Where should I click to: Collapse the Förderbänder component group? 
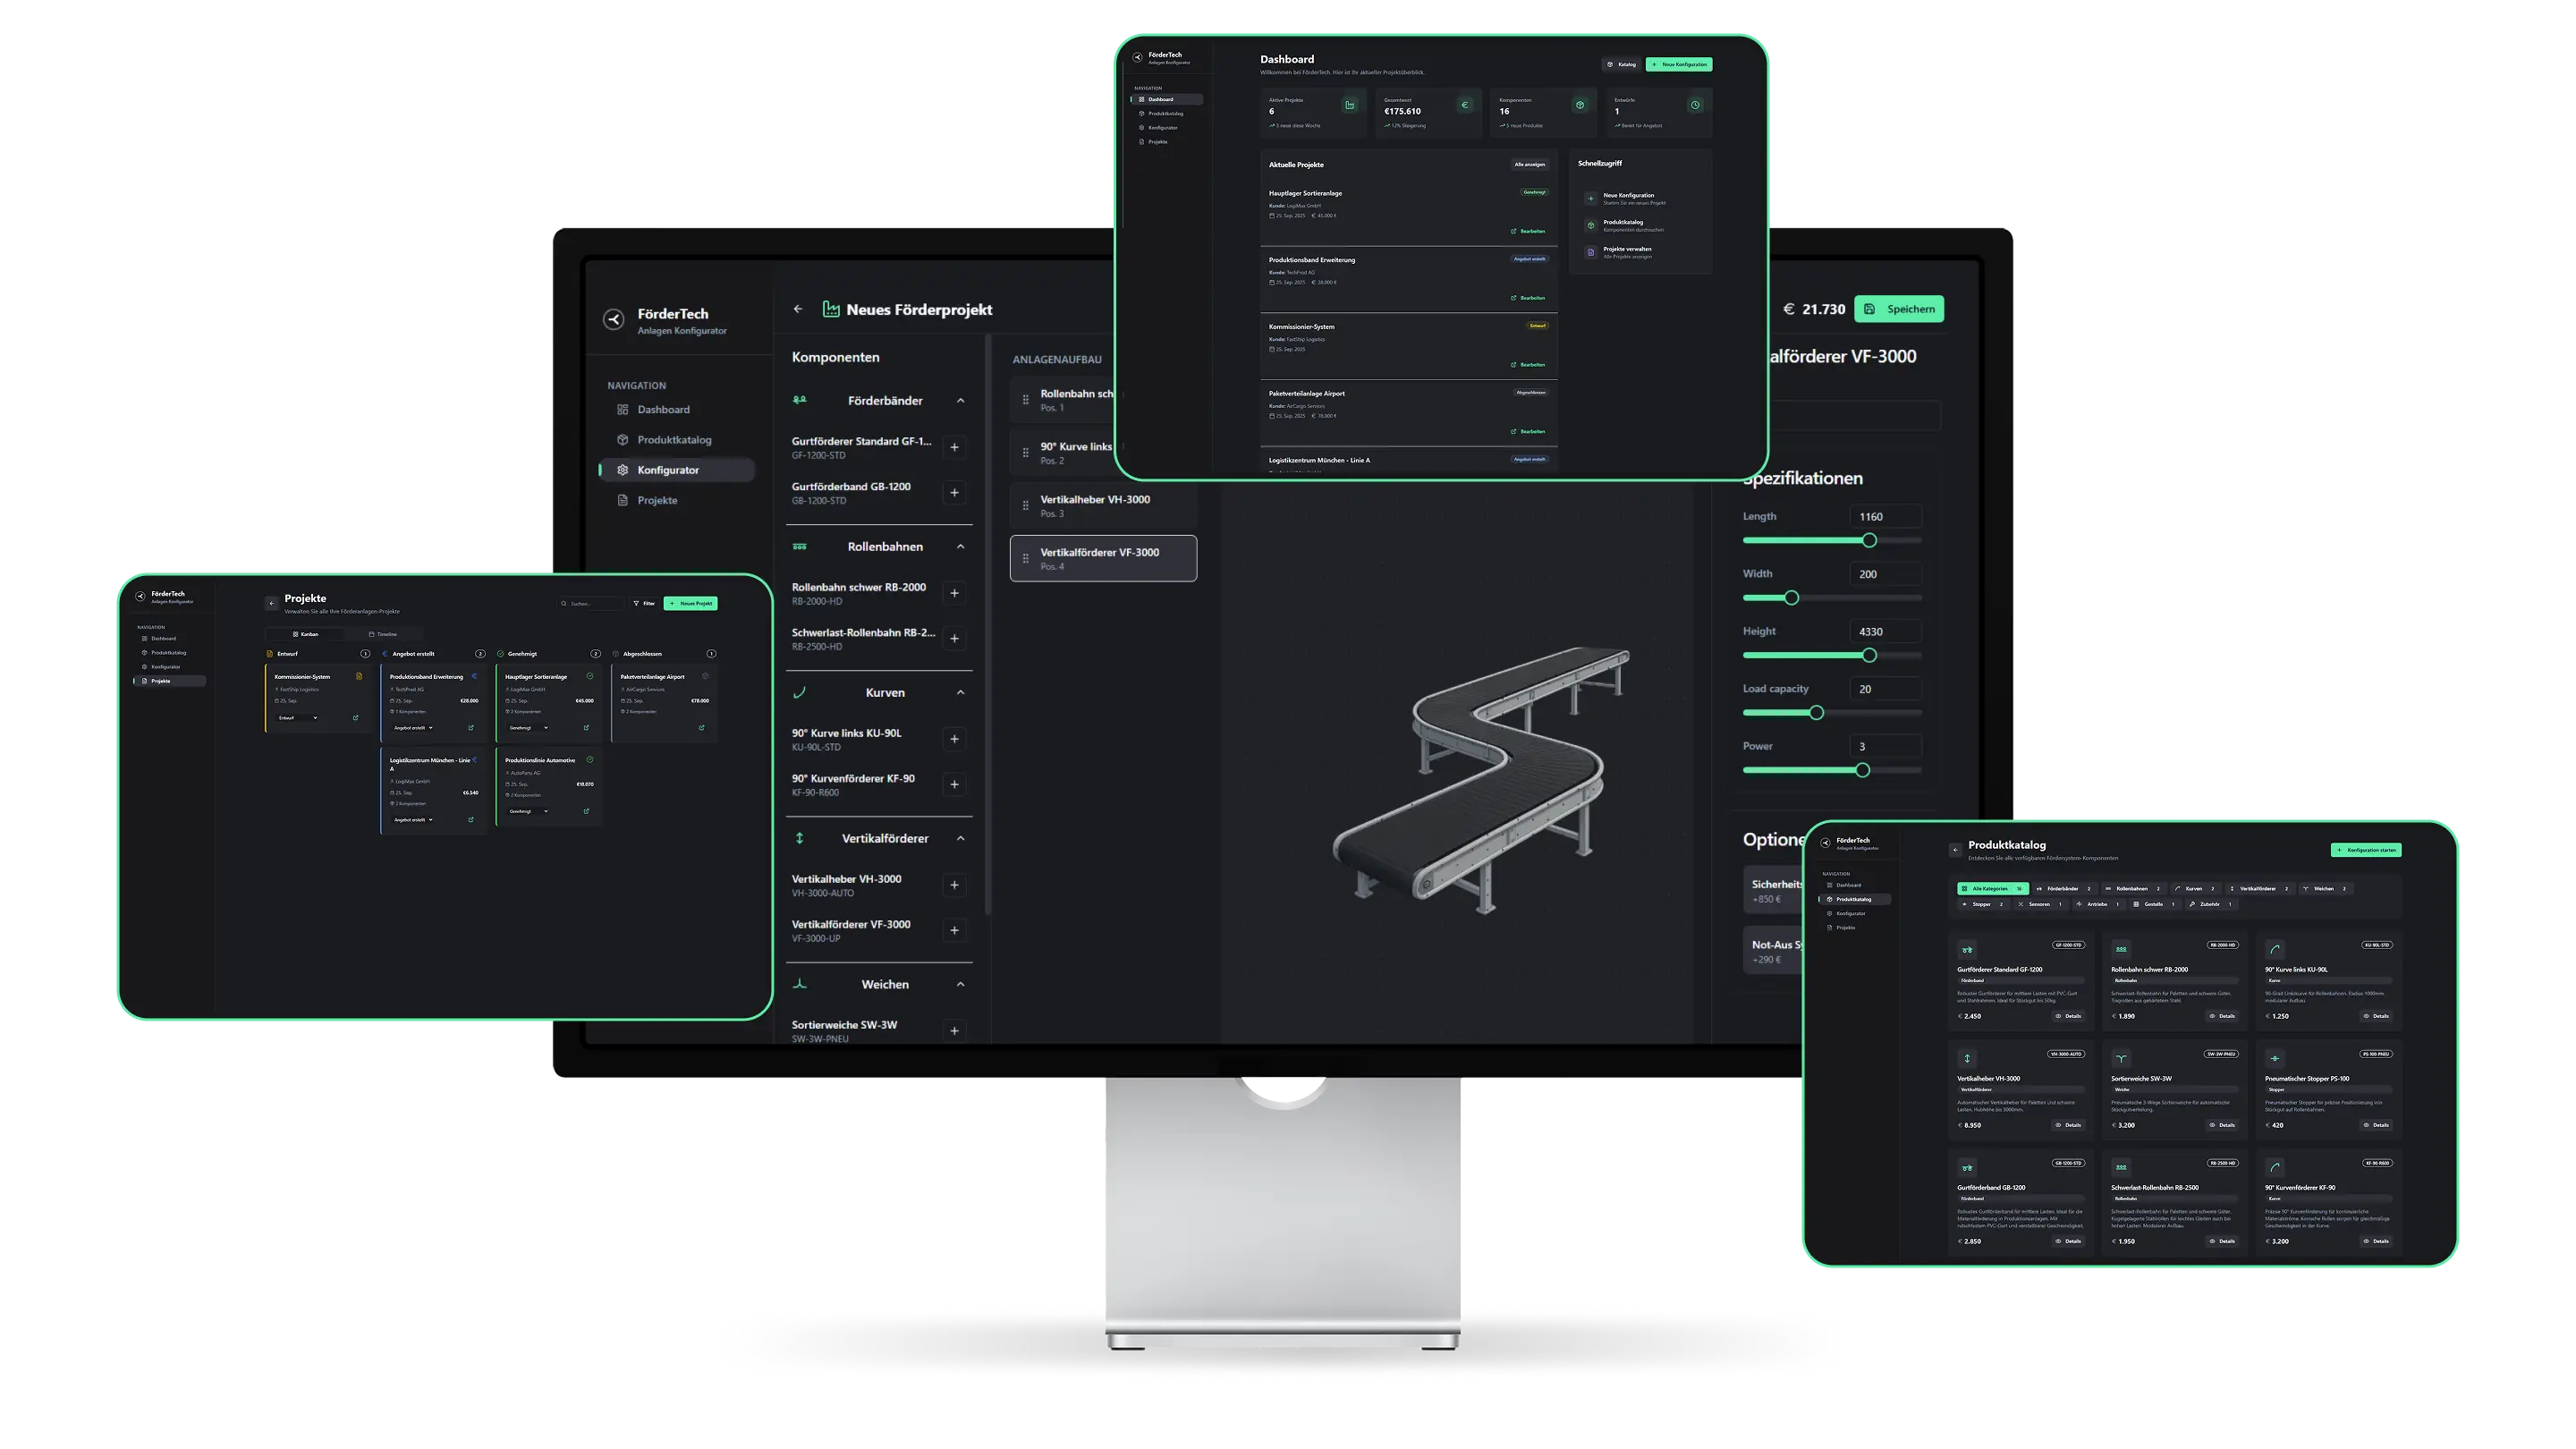pyautogui.click(x=961, y=401)
